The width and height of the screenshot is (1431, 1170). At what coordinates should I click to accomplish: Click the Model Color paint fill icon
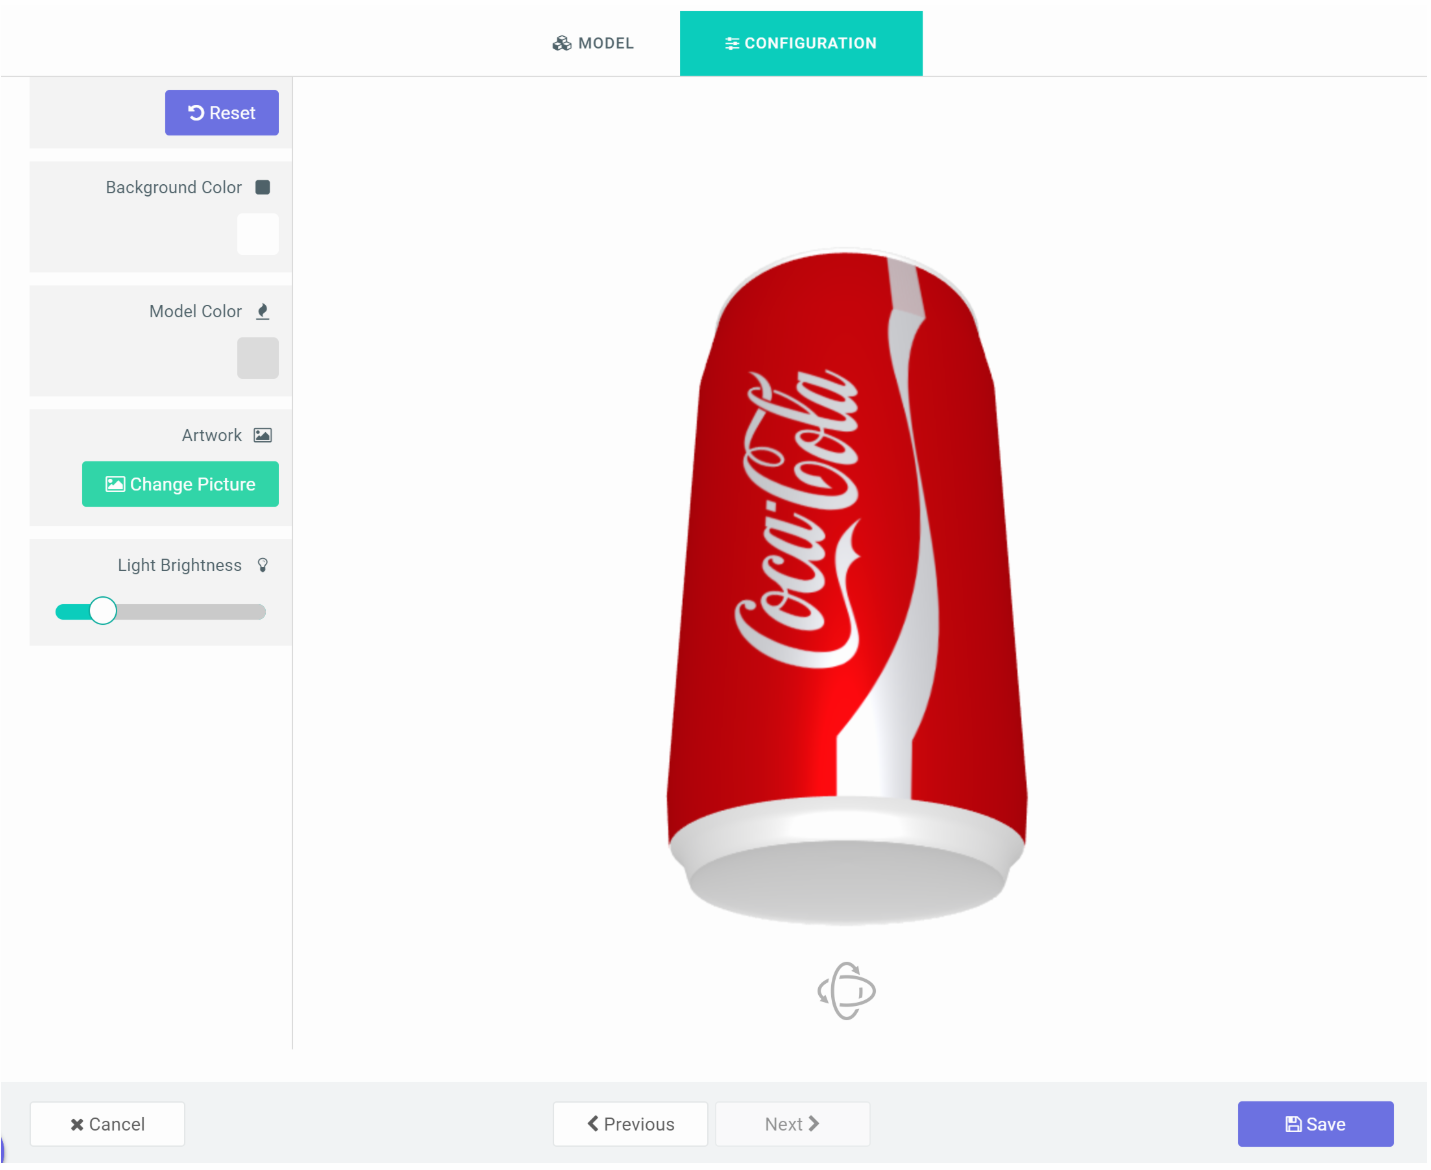tap(263, 311)
